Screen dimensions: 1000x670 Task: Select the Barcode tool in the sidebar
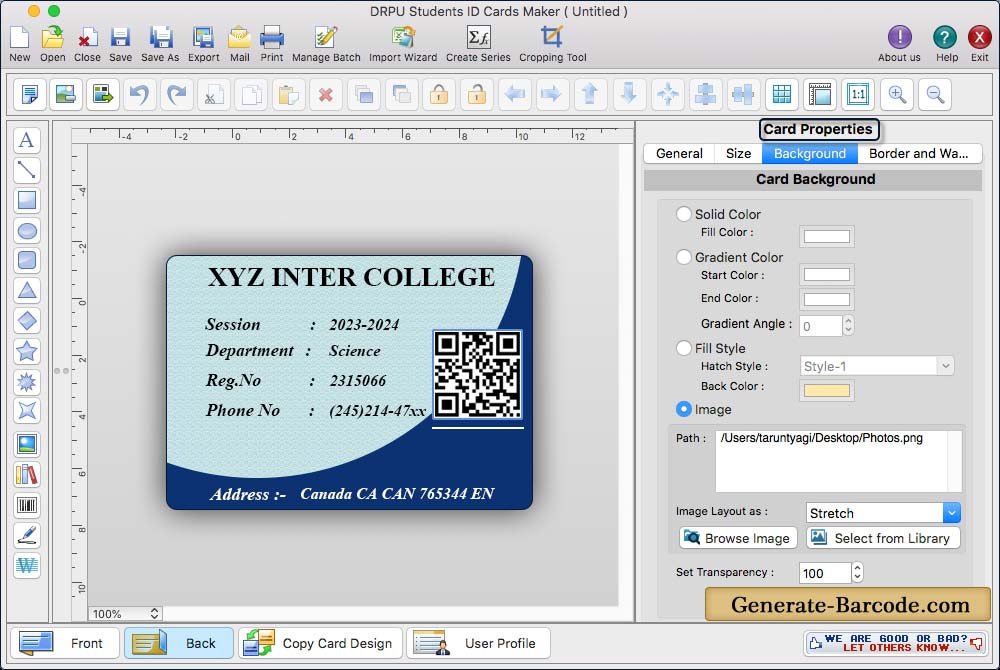click(27, 506)
